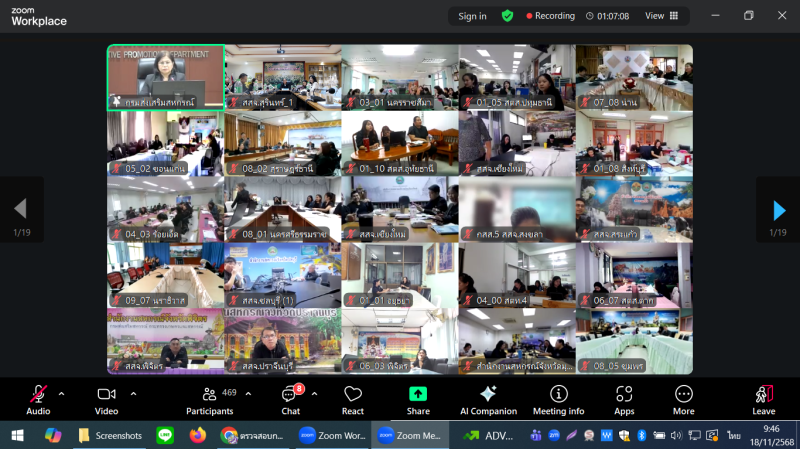The height and width of the screenshot is (449, 800).
Task: Open the More options menu
Action: [684, 397]
